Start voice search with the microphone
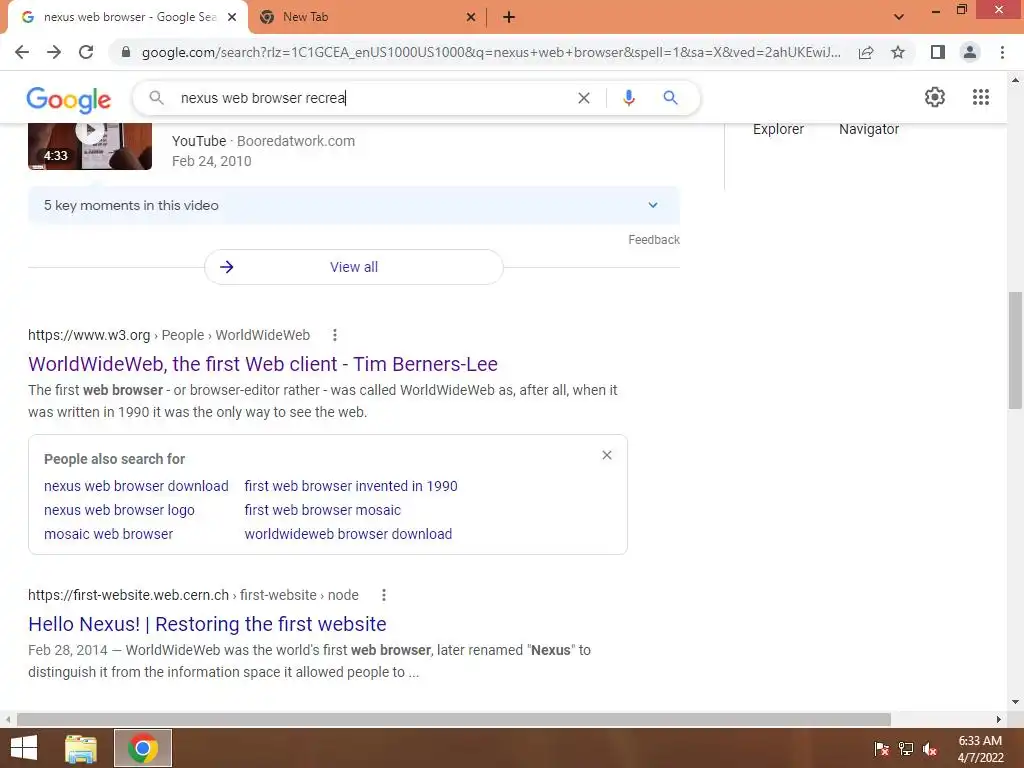Image resolution: width=1024 pixels, height=768 pixels. tap(629, 98)
